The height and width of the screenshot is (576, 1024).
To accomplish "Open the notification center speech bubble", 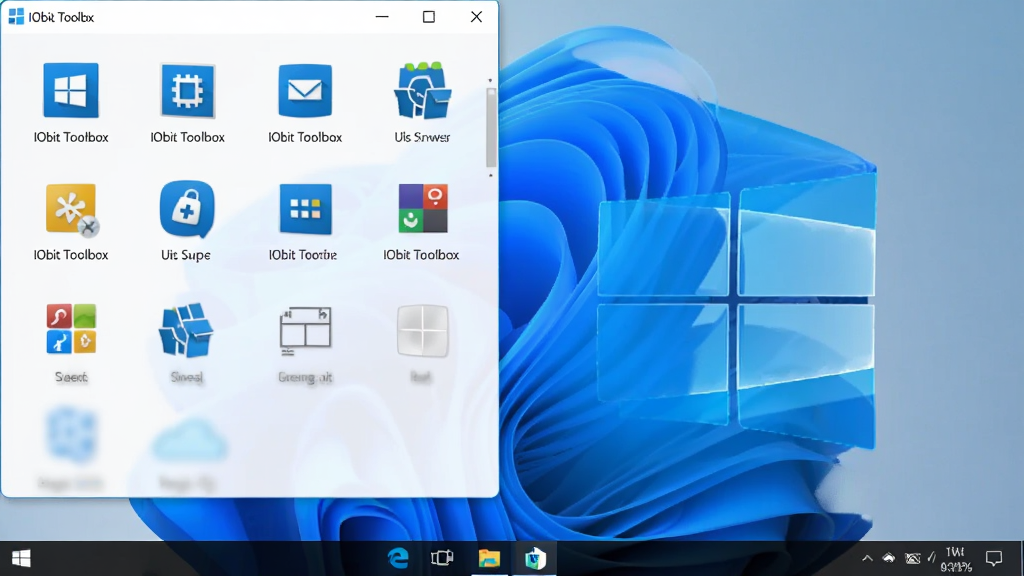I will pyautogui.click(x=994, y=558).
